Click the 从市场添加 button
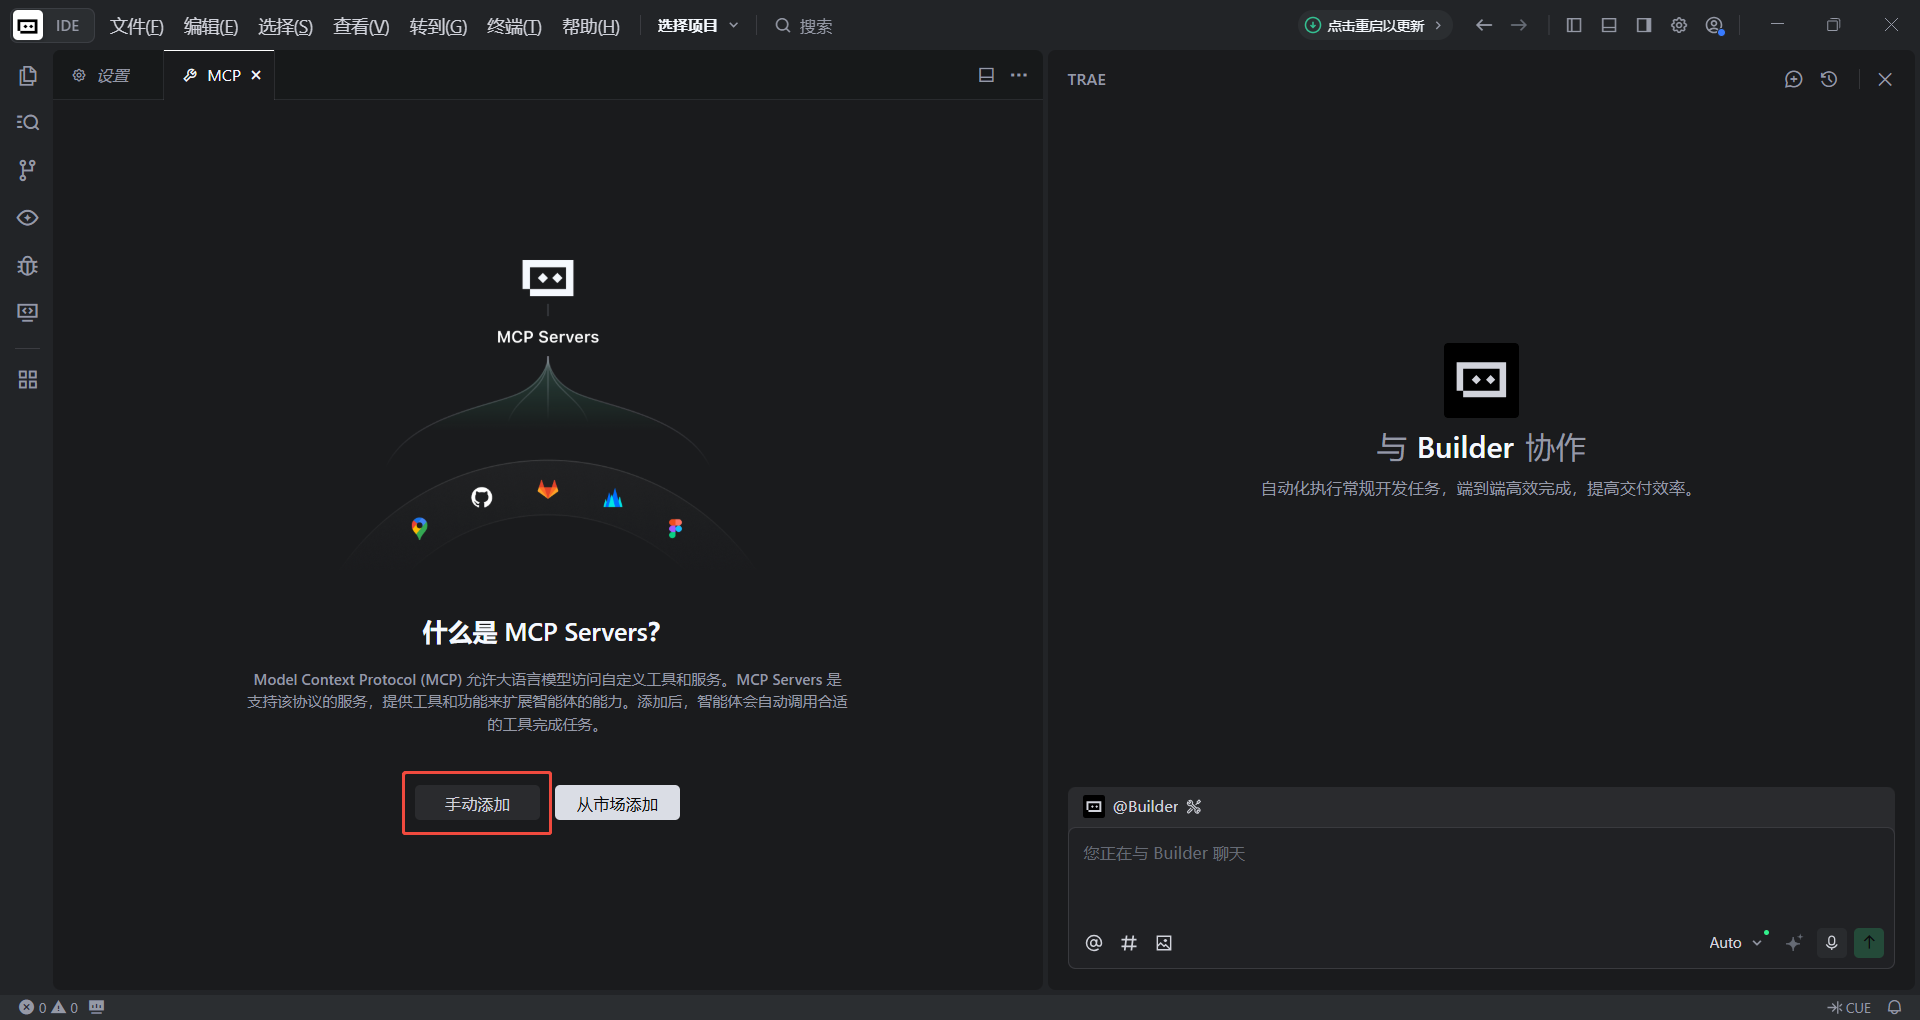Image resolution: width=1920 pixels, height=1020 pixels. point(617,803)
